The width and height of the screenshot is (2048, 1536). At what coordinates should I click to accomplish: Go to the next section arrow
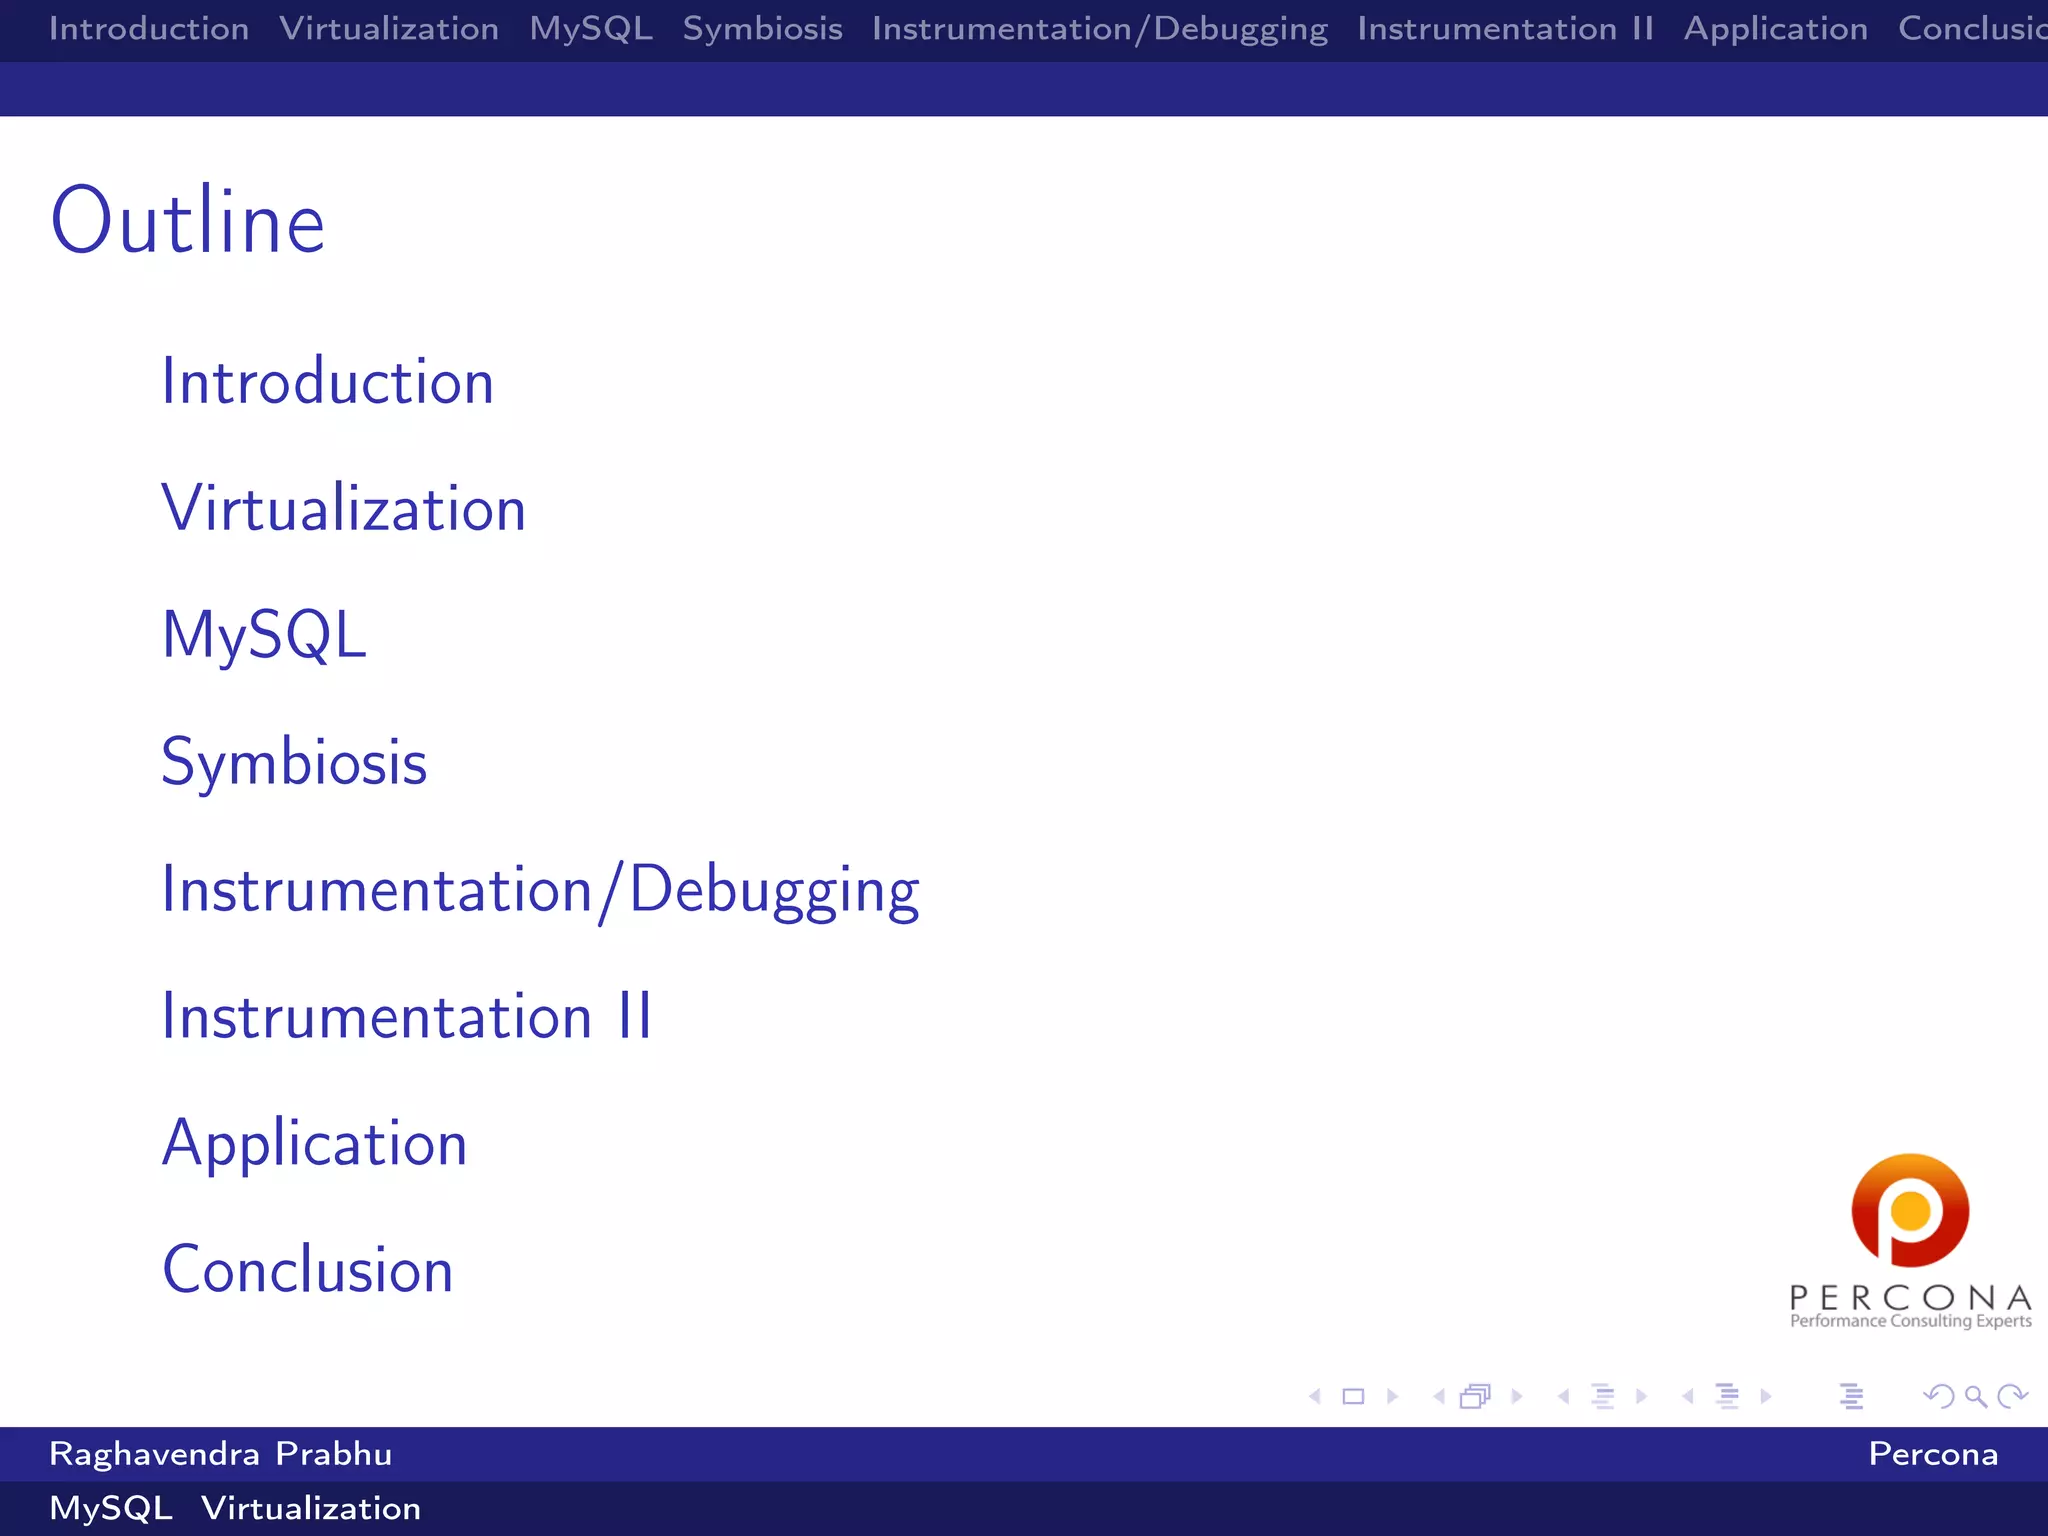[x=1766, y=1396]
